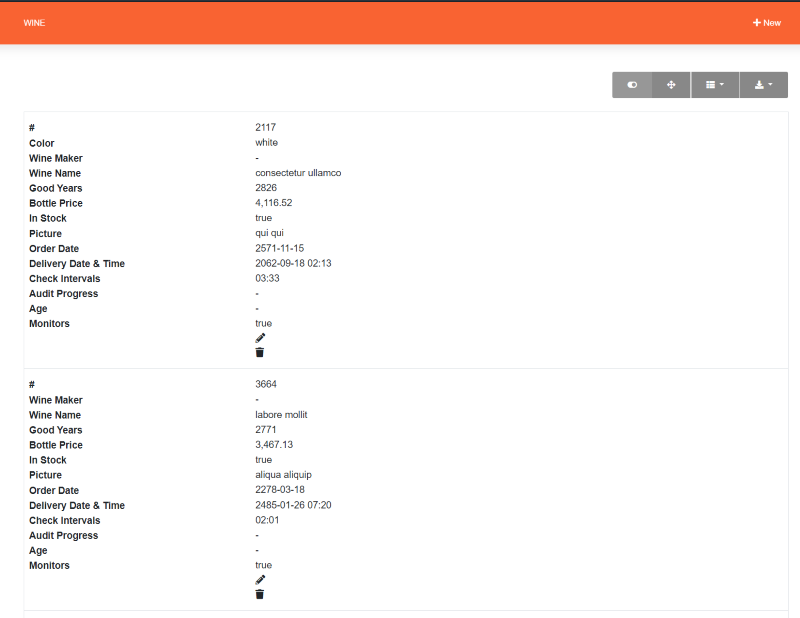Click the color value white

click(x=266, y=143)
